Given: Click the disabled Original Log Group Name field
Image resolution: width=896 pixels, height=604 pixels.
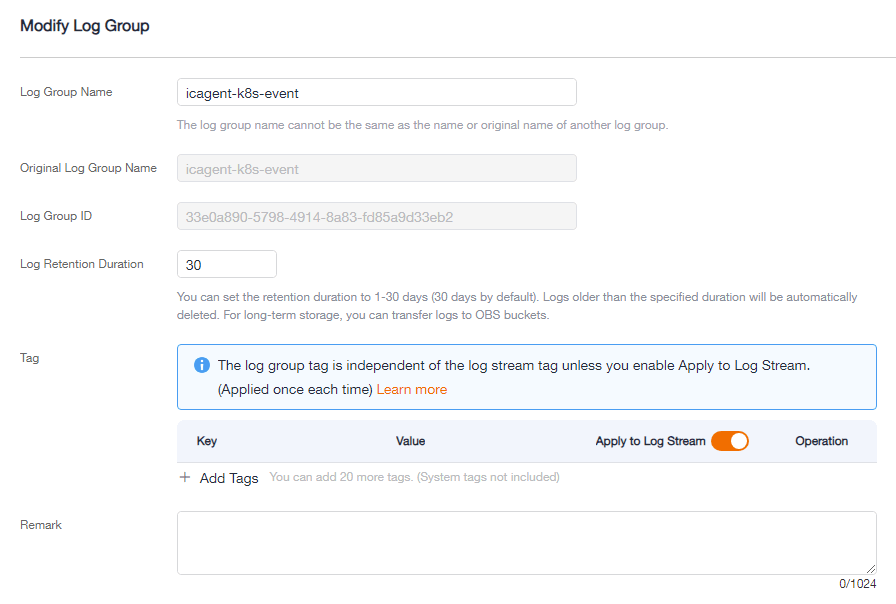Looking at the screenshot, I should pos(377,169).
